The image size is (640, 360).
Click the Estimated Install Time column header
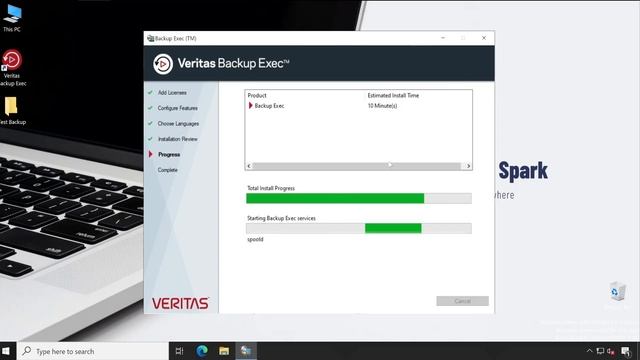[x=393, y=96]
